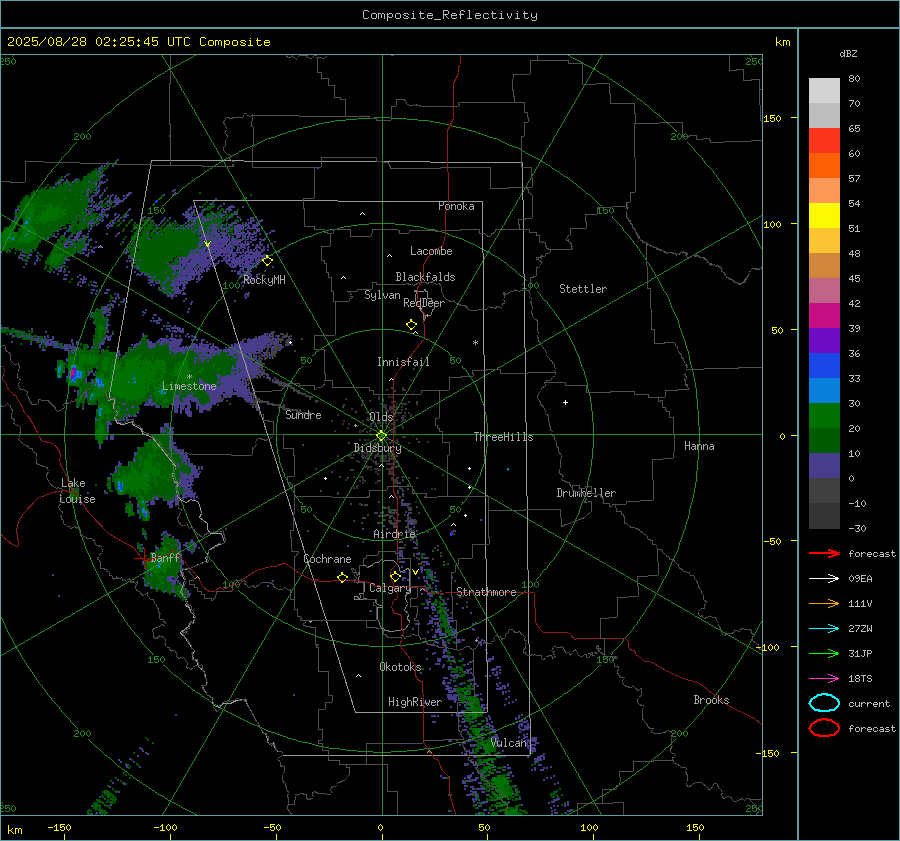Select the 33 dBZ blue swatch
This screenshot has height=841, width=900.
pyautogui.click(x=824, y=366)
